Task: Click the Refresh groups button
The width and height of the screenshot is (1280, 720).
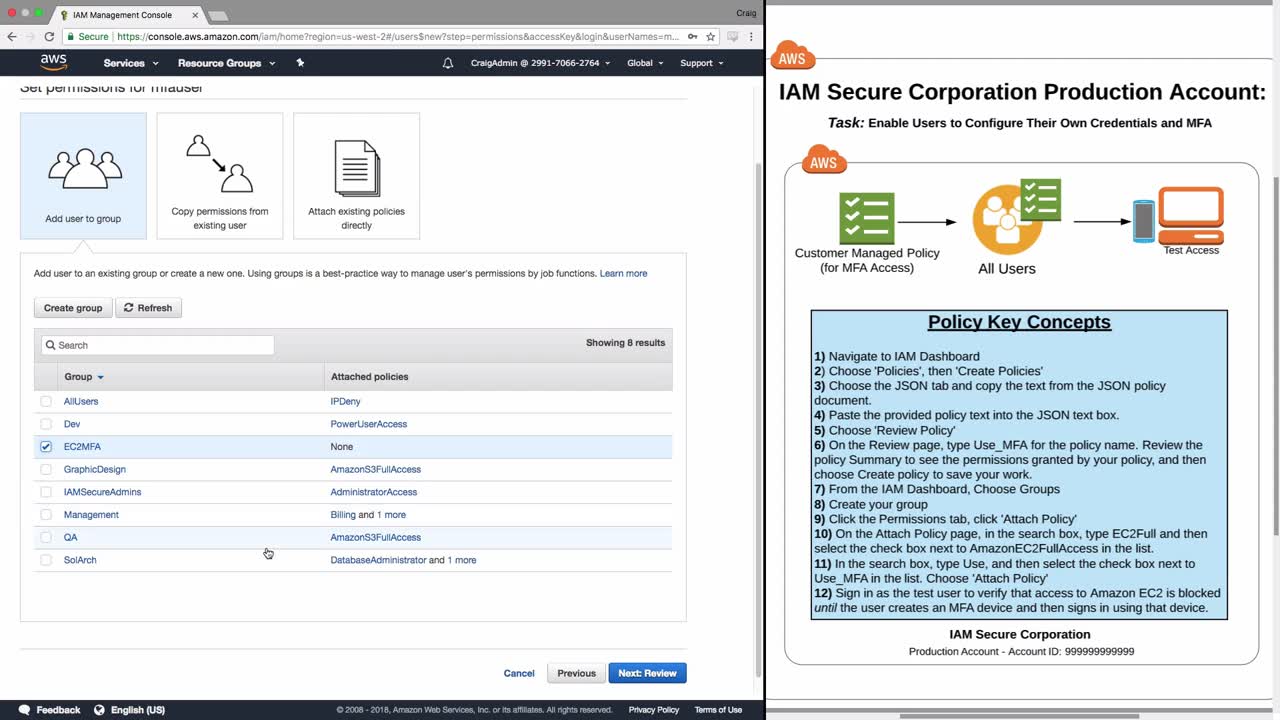Action: [x=148, y=308]
